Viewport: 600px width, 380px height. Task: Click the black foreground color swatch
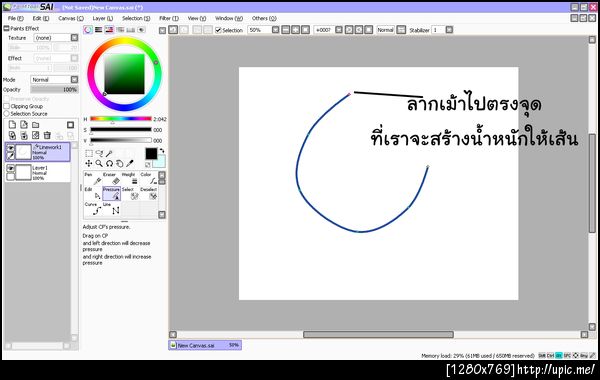click(x=151, y=153)
